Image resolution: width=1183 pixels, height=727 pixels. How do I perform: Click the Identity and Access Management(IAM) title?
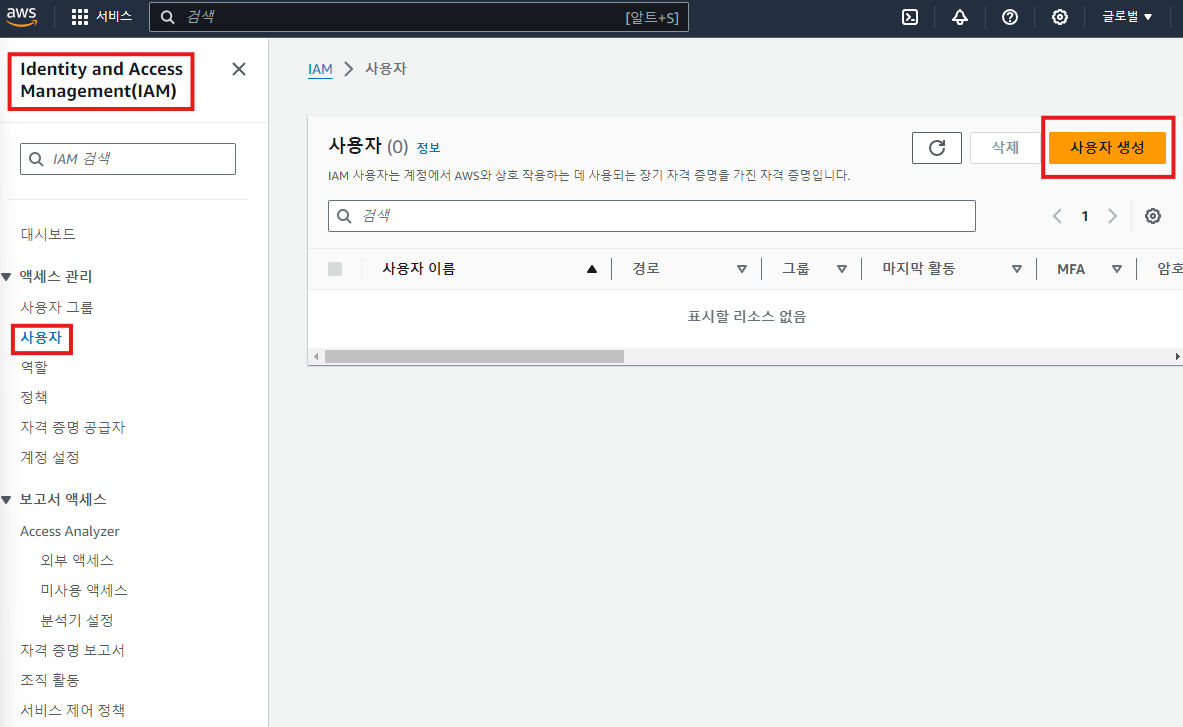(x=101, y=80)
